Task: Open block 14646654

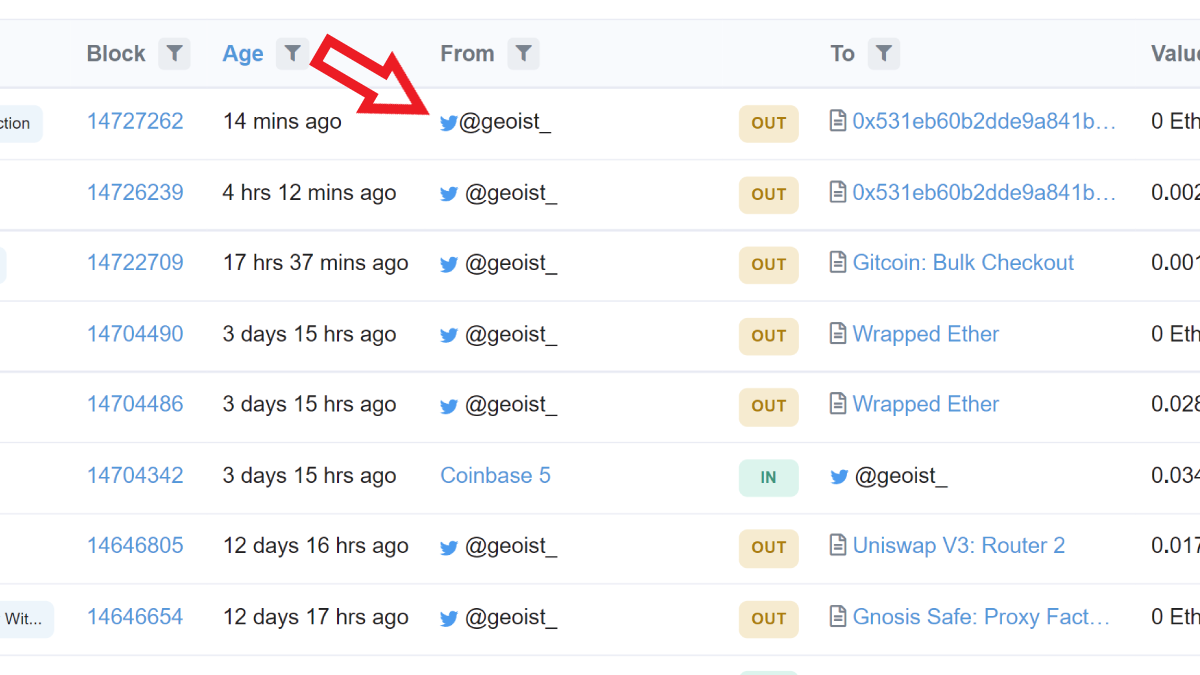Action: click(135, 617)
